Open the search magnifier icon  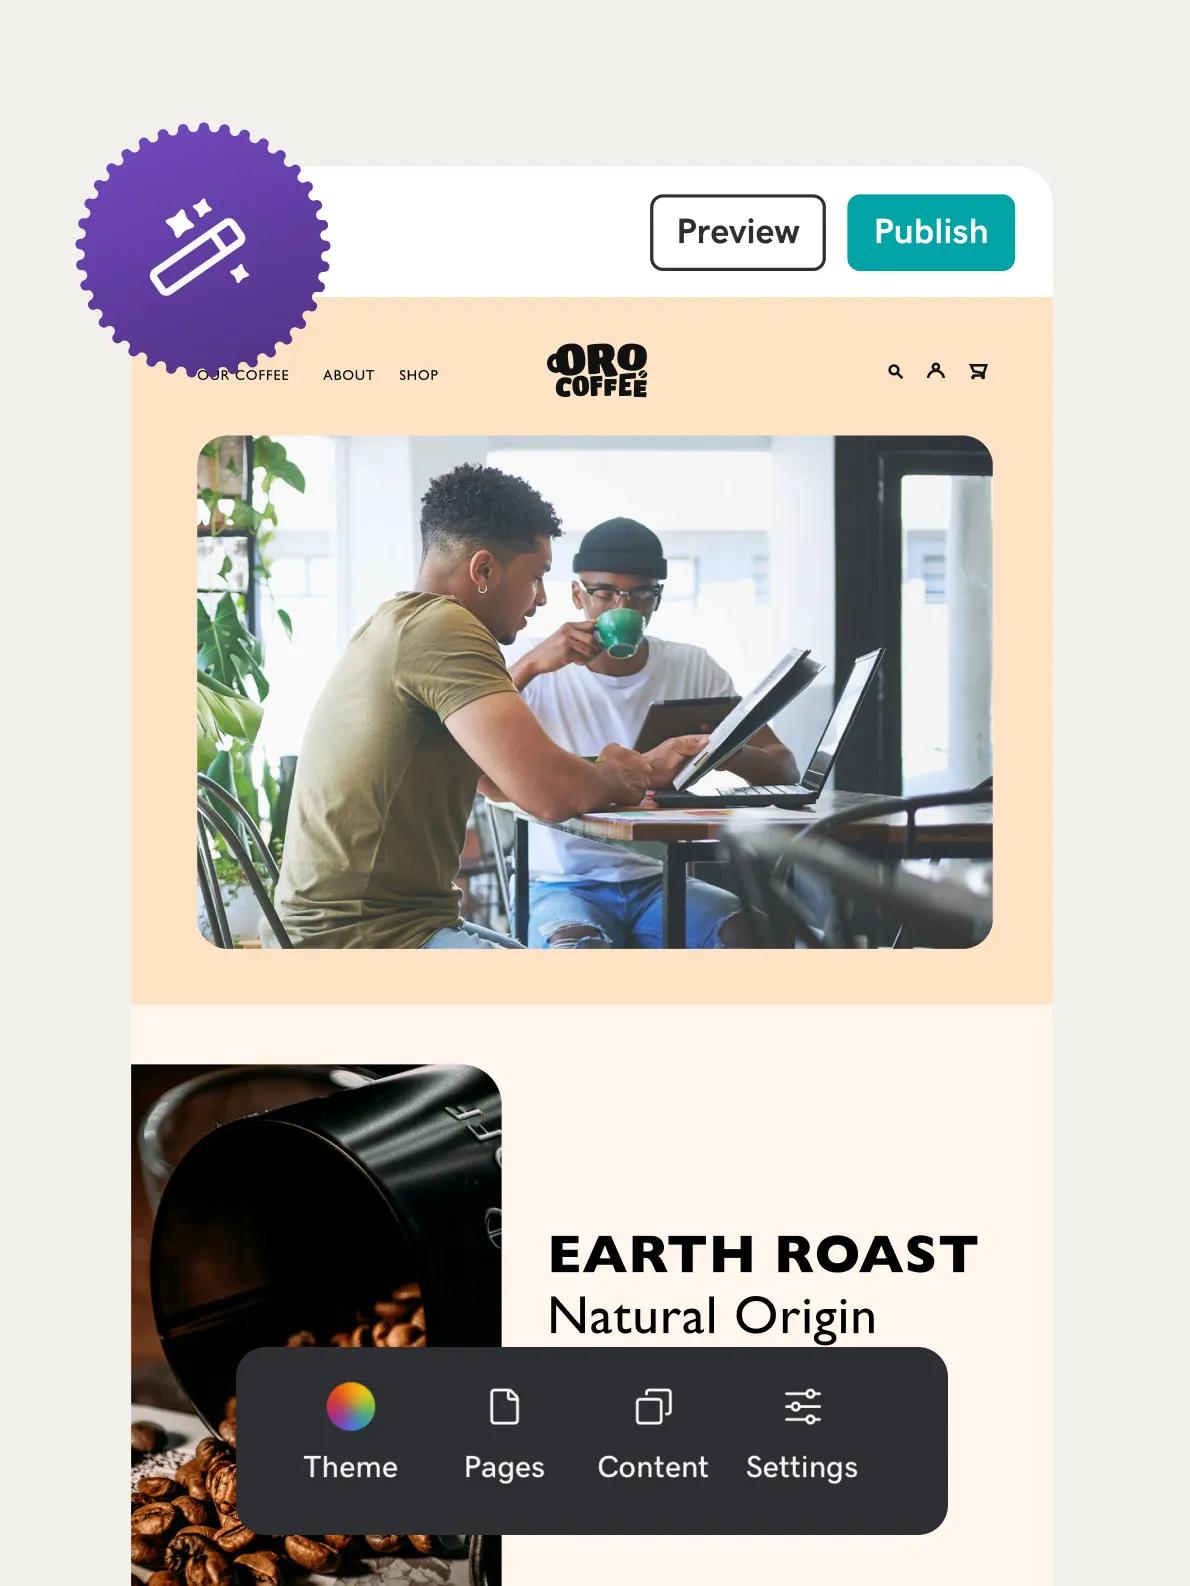coord(895,371)
